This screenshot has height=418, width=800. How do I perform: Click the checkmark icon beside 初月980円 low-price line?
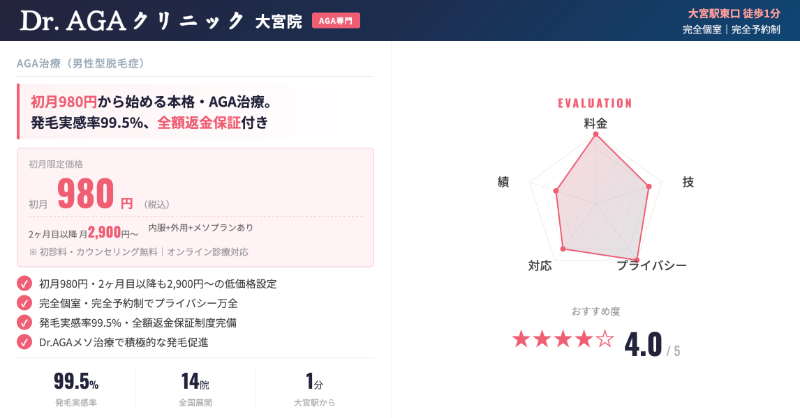[x=24, y=283]
